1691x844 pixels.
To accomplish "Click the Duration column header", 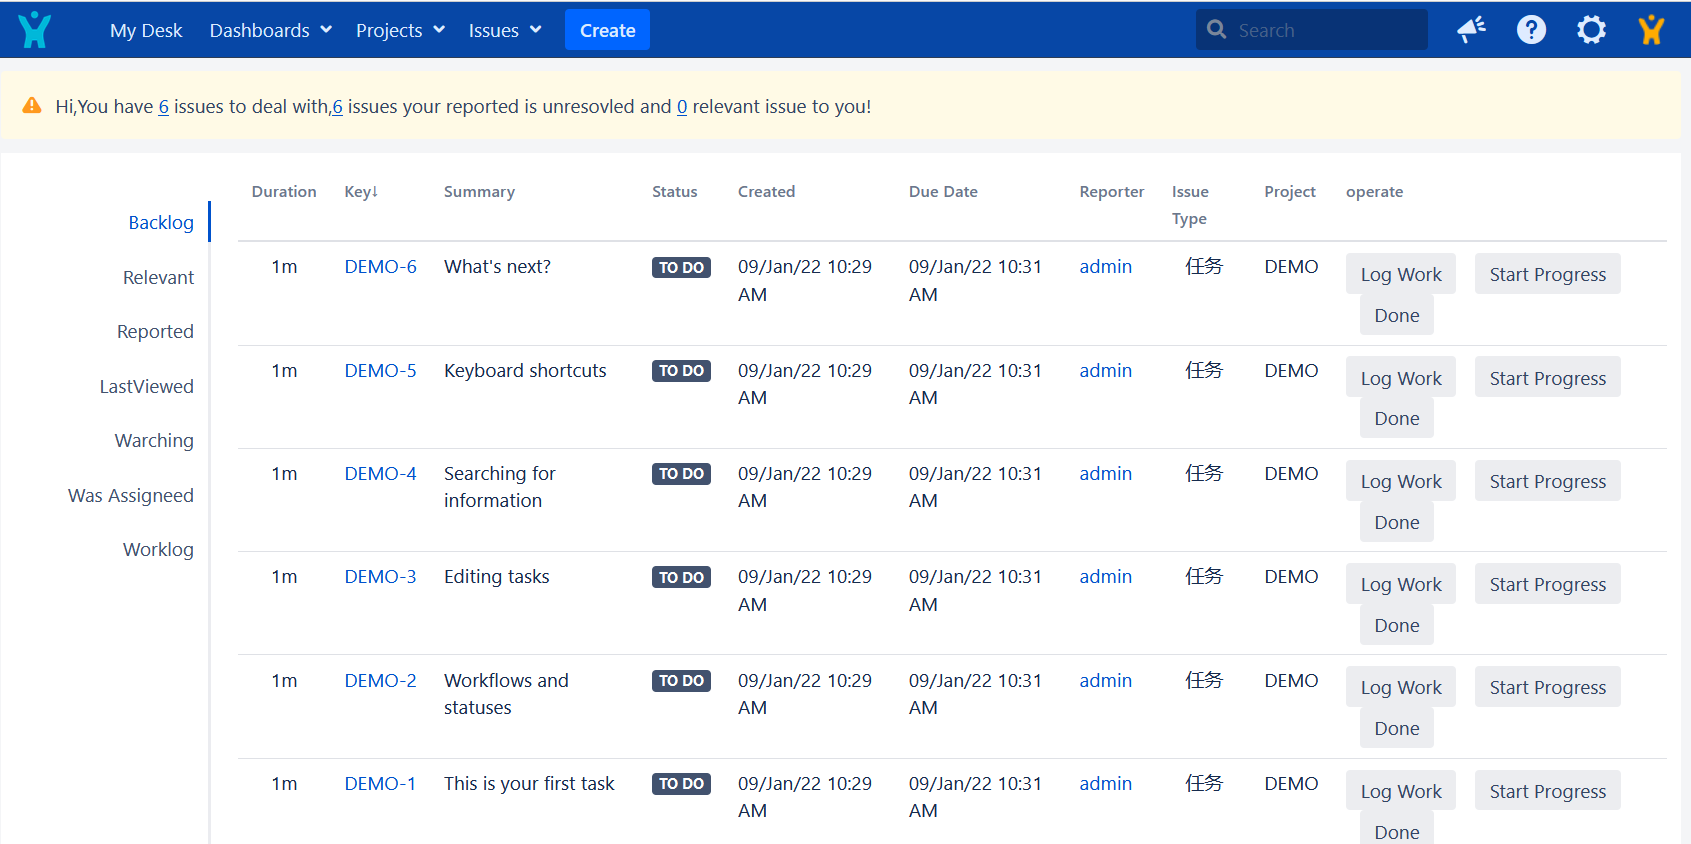I will tap(284, 191).
